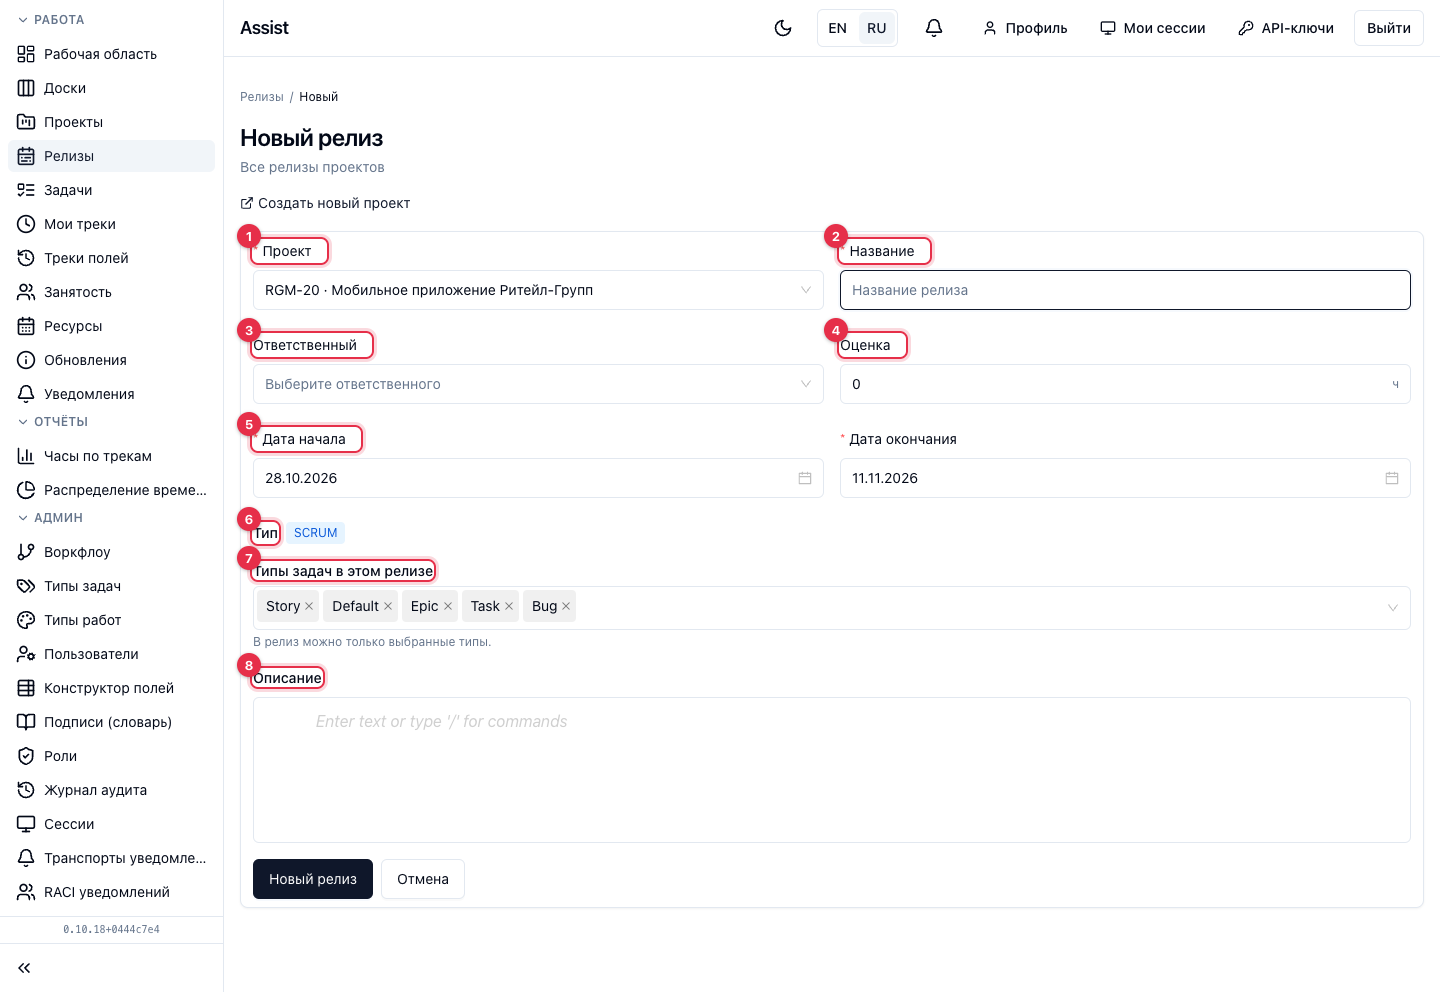Click the Роли shield icon
The width and height of the screenshot is (1440, 992).
pyautogui.click(x=26, y=756)
